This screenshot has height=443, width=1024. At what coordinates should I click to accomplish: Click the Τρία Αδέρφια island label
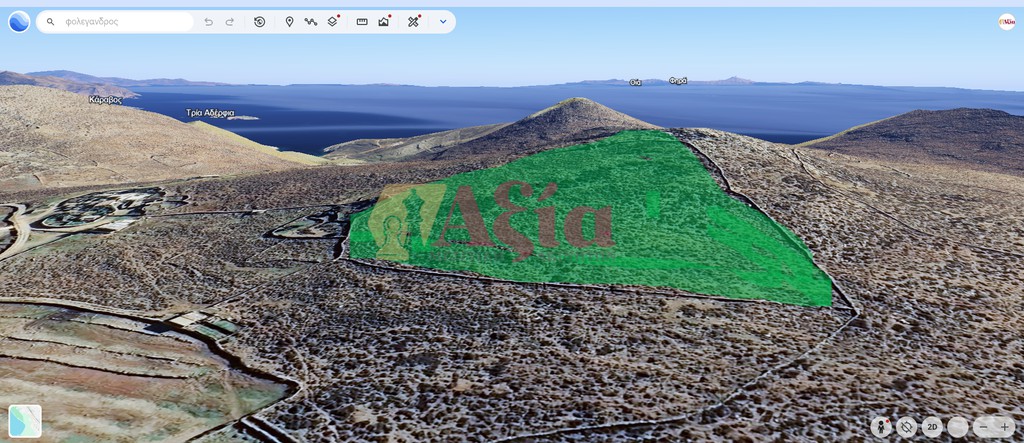(210, 112)
